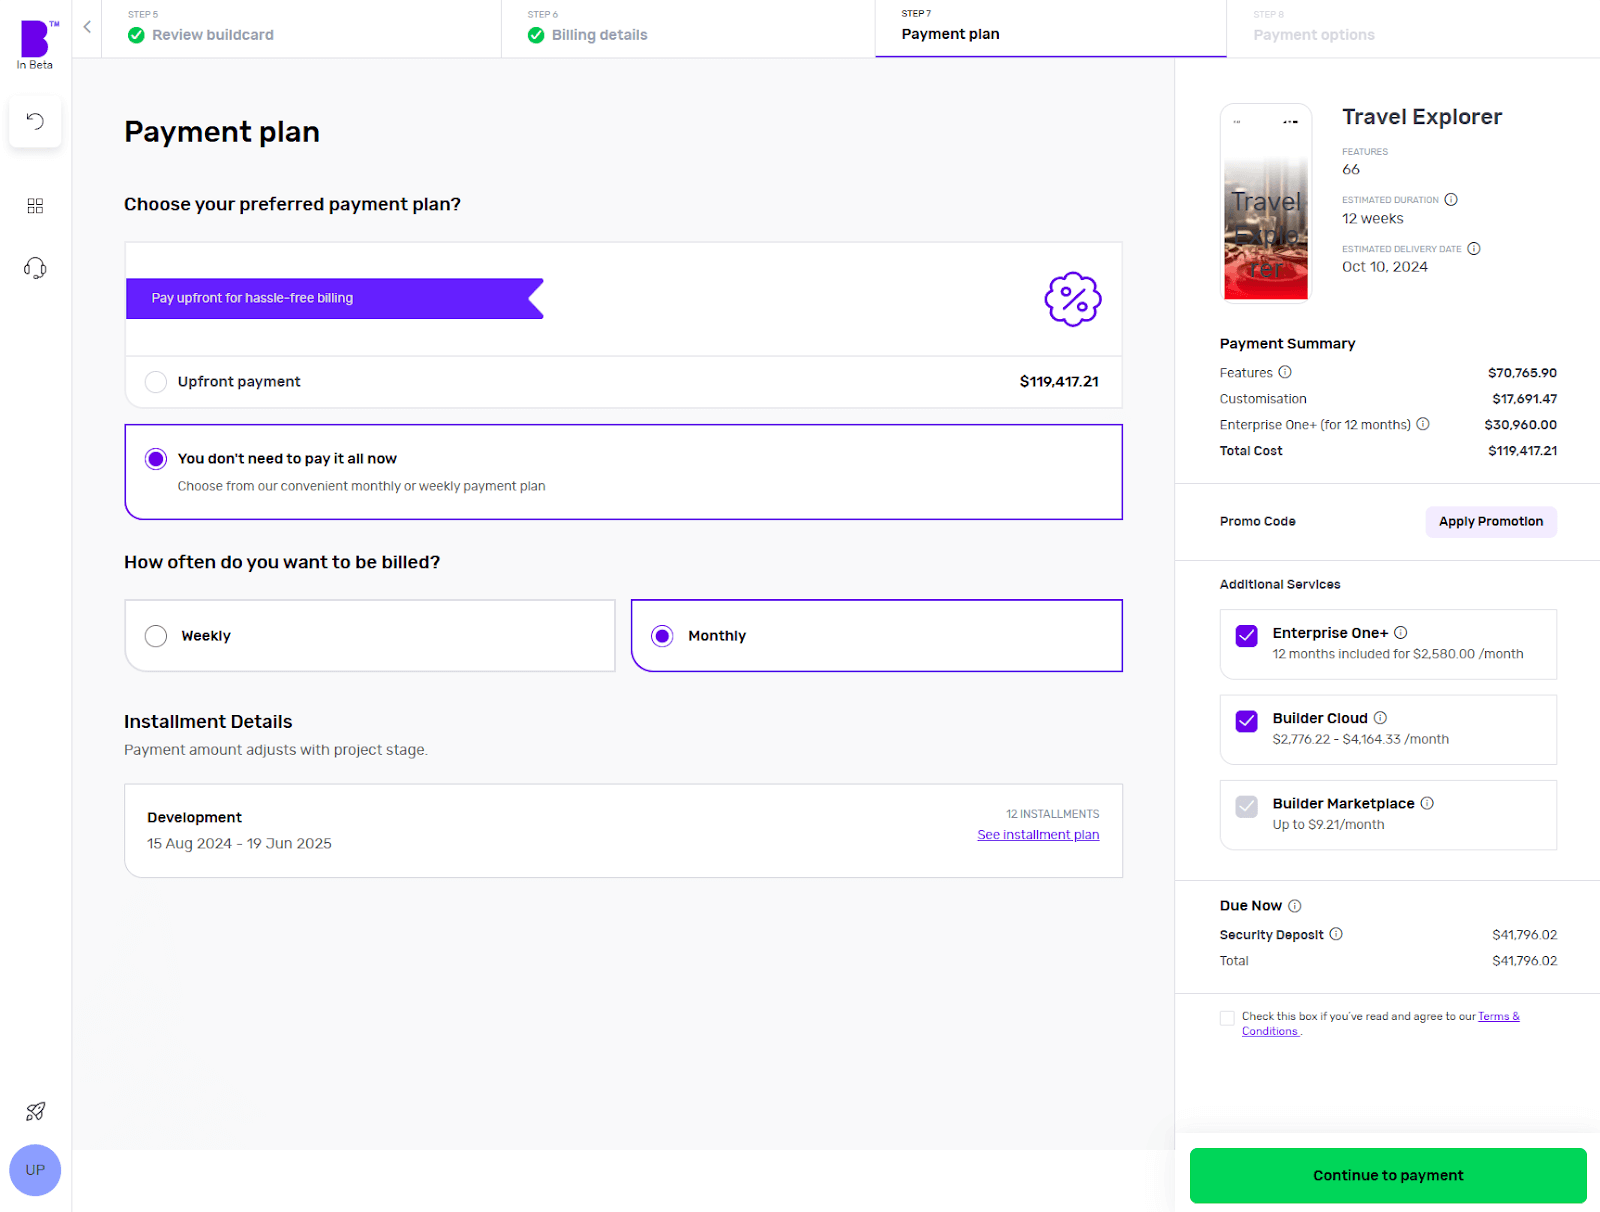
Task: Click the 12 INSTALLMENTS label
Action: (x=1052, y=814)
